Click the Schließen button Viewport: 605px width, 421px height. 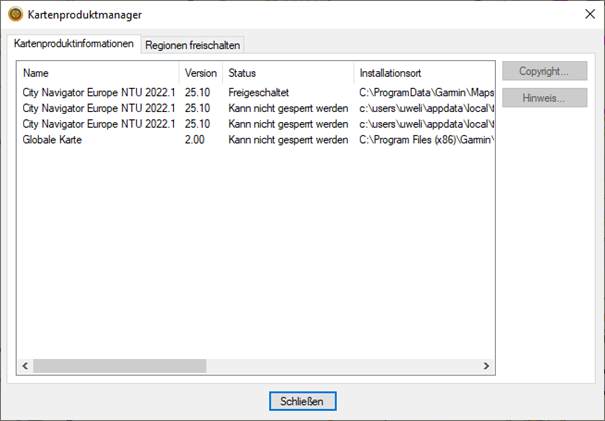click(302, 401)
